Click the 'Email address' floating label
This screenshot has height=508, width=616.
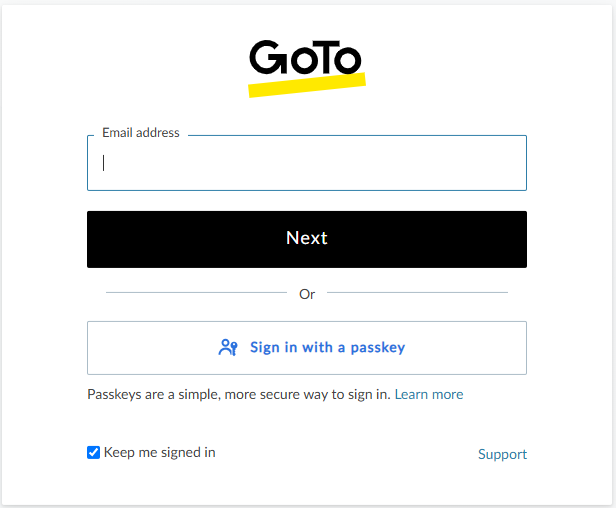coord(141,133)
